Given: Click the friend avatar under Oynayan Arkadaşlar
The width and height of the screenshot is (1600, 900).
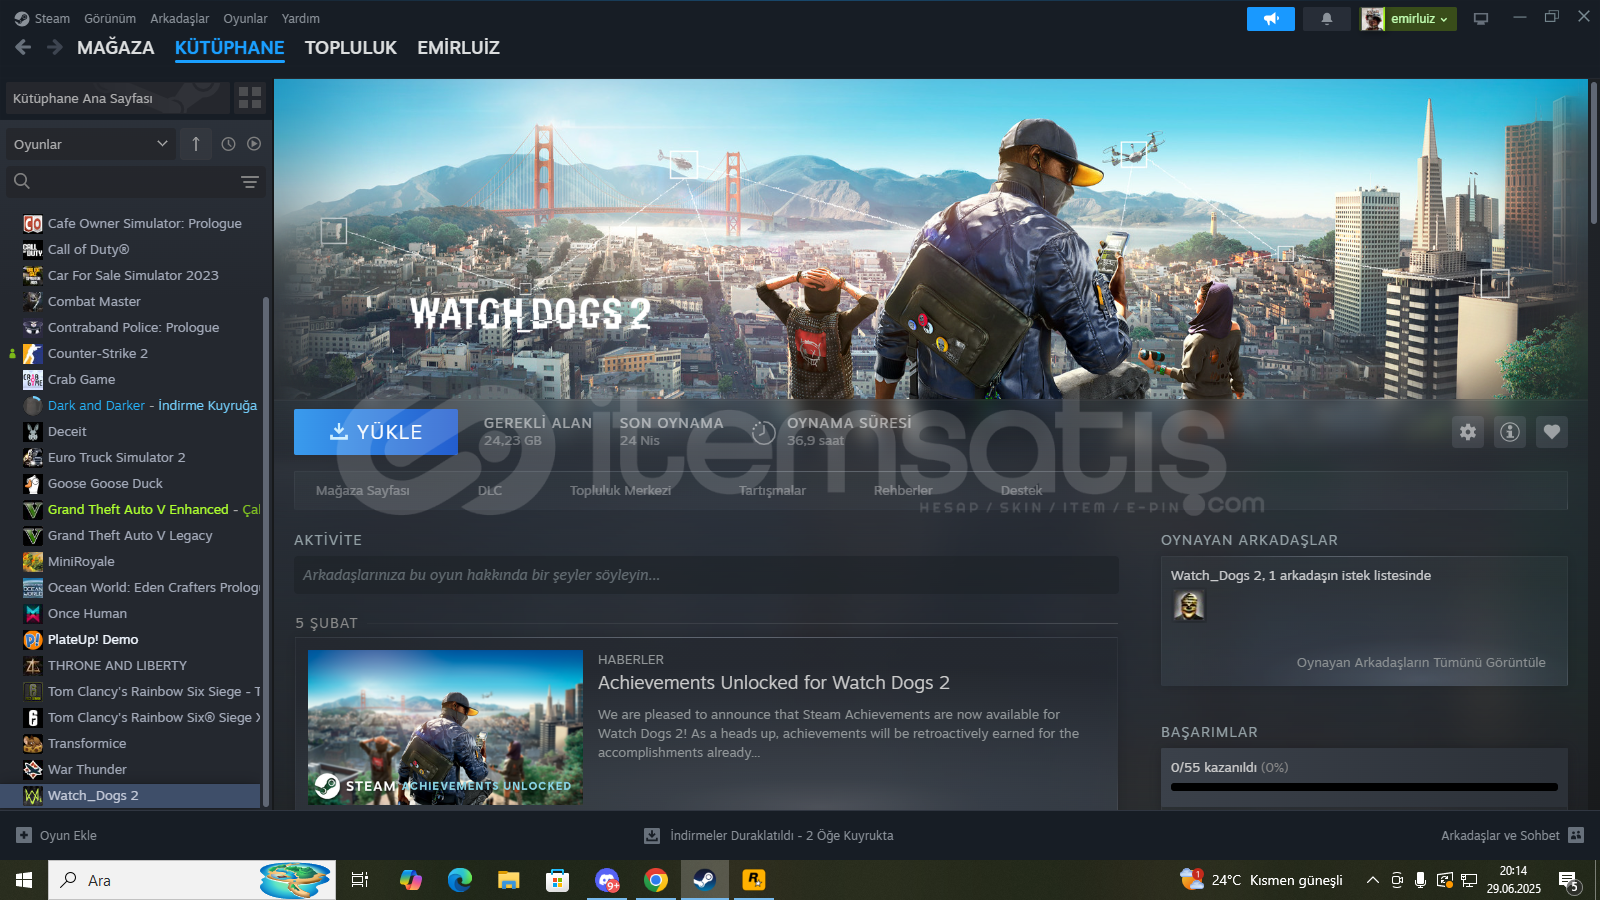Looking at the screenshot, I should point(1189,605).
